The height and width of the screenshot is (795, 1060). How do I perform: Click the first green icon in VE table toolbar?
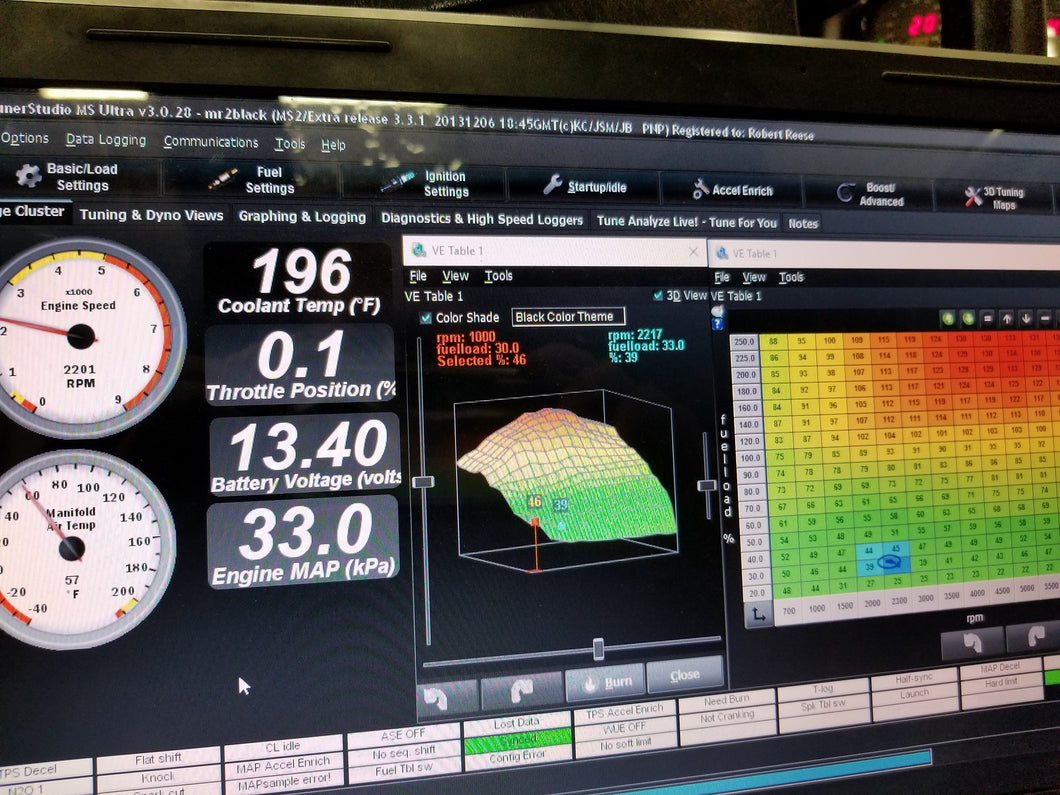pyautogui.click(x=948, y=318)
